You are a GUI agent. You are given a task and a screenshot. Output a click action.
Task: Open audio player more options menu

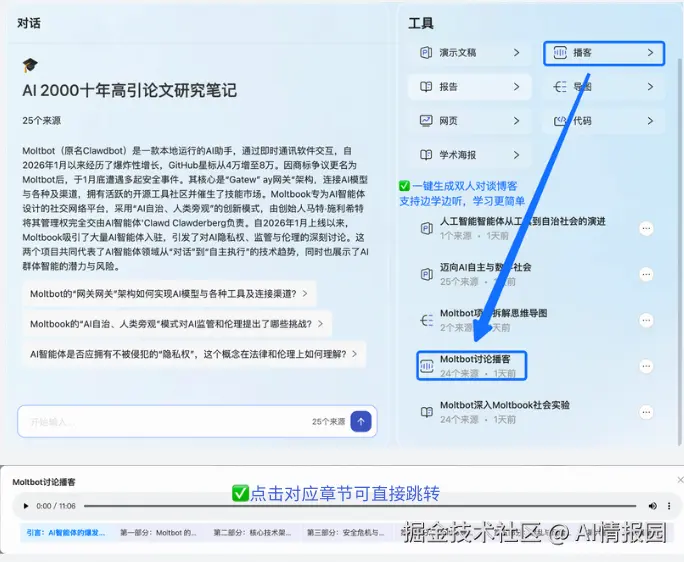(x=669, y=506)
